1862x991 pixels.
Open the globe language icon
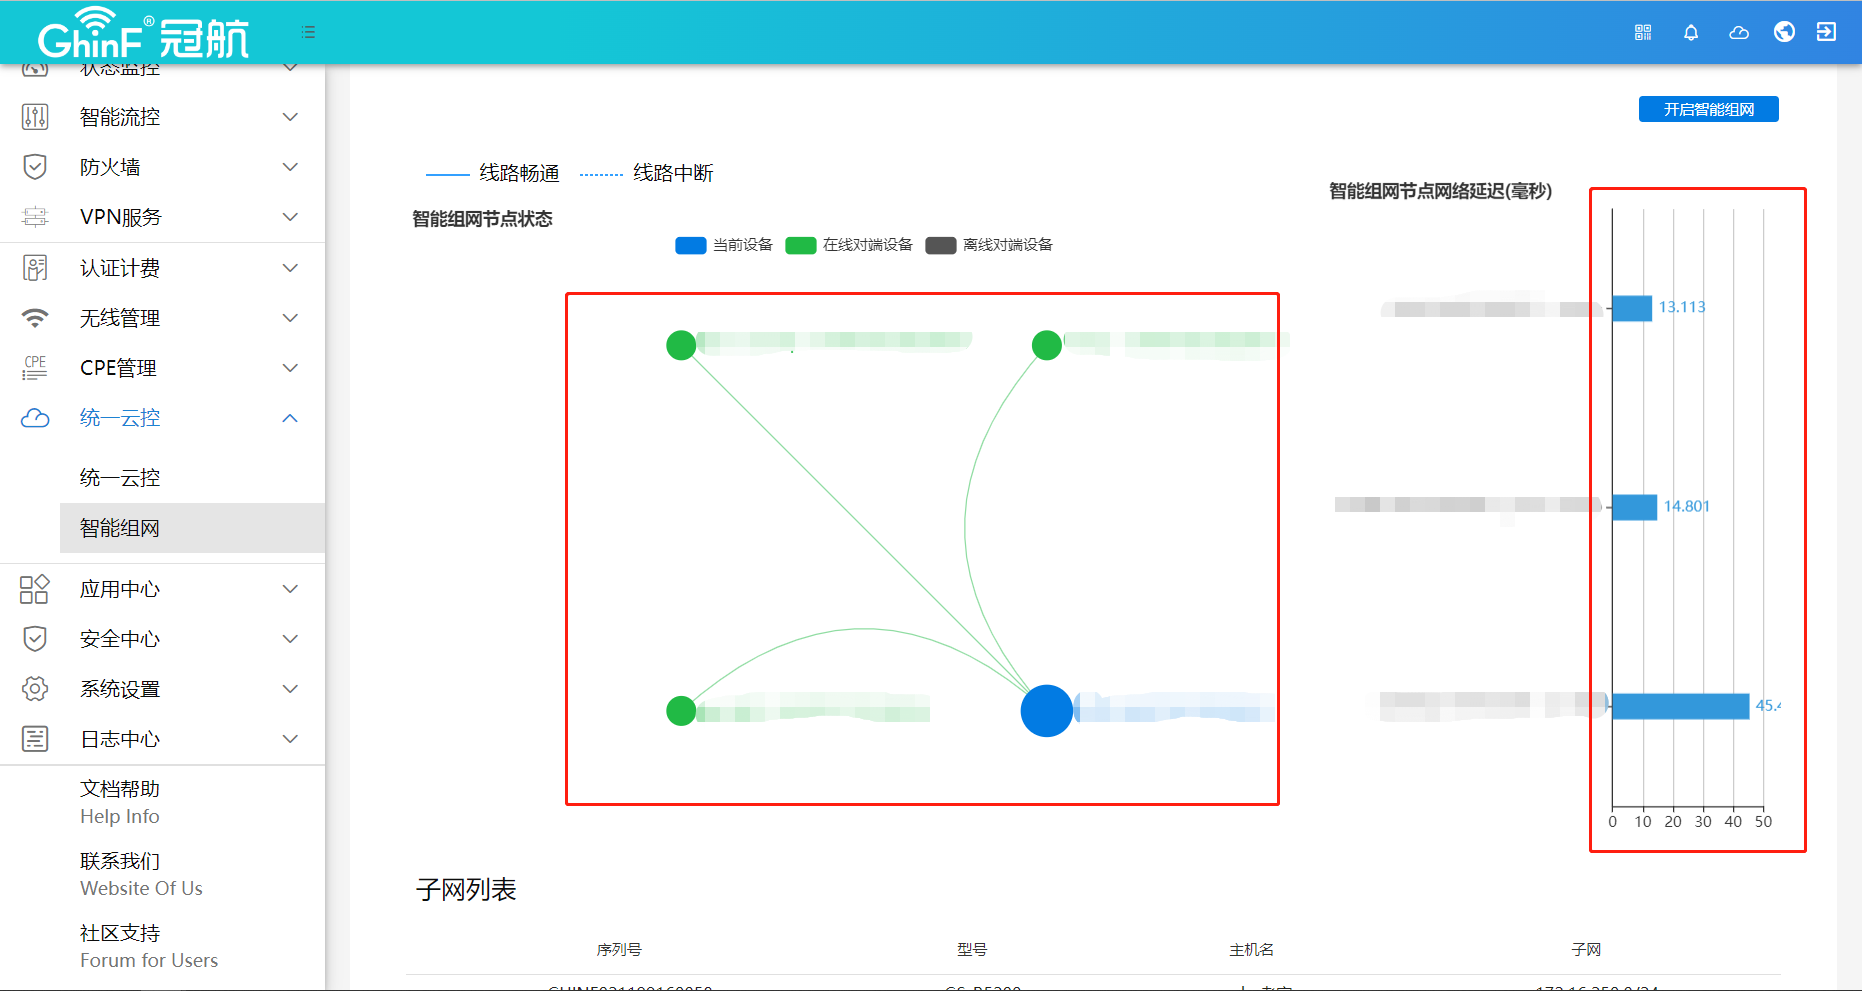coord(1784,32)
